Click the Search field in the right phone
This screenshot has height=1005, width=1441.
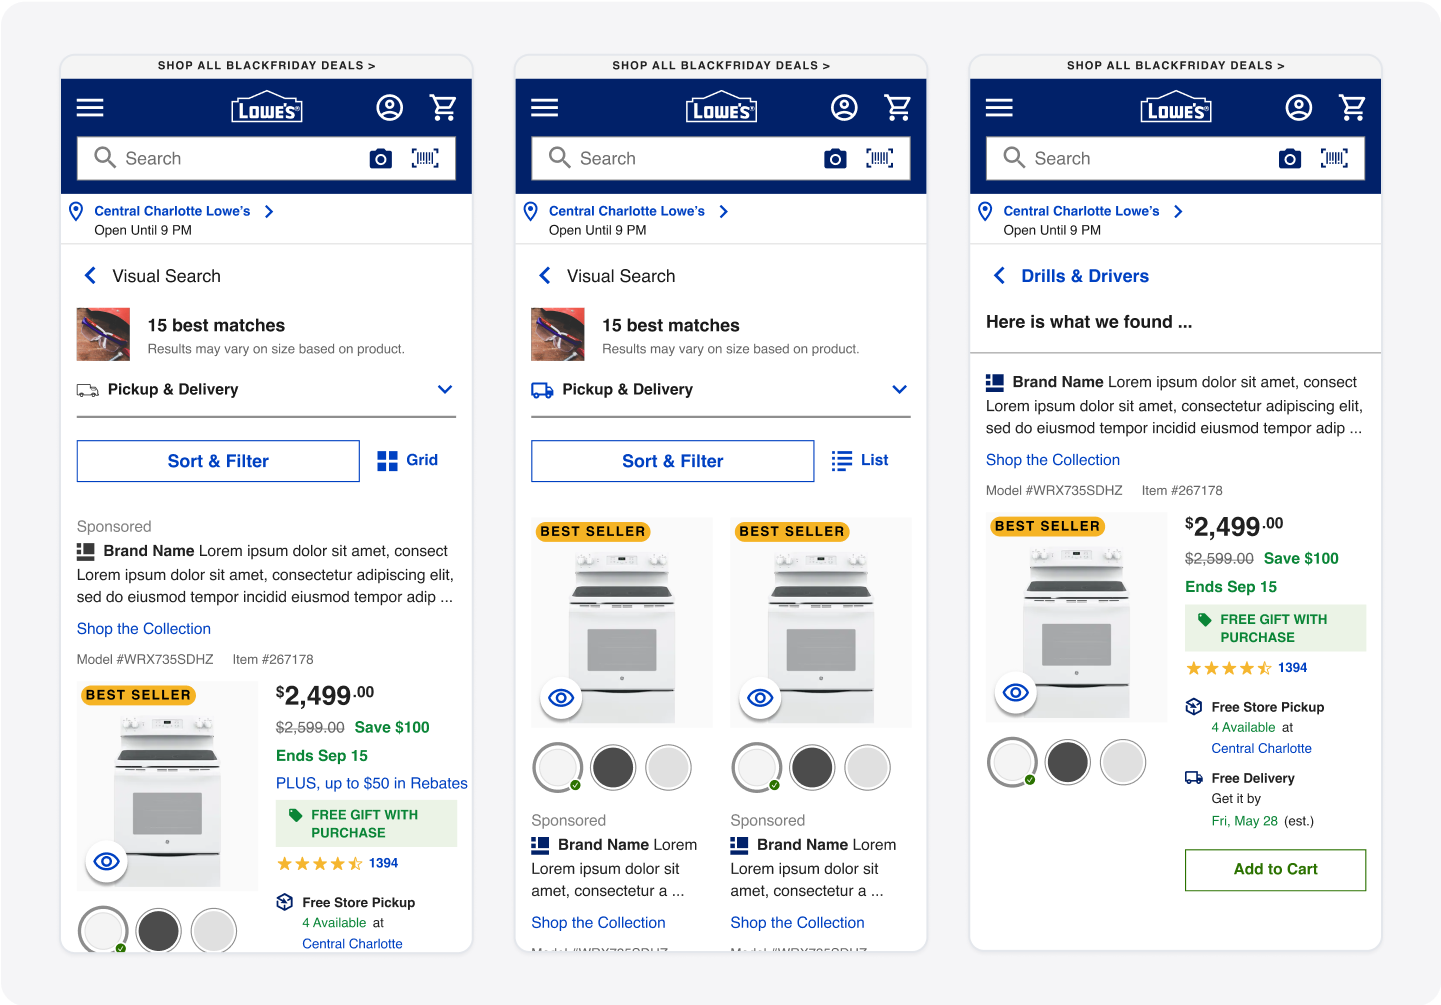1140,159
